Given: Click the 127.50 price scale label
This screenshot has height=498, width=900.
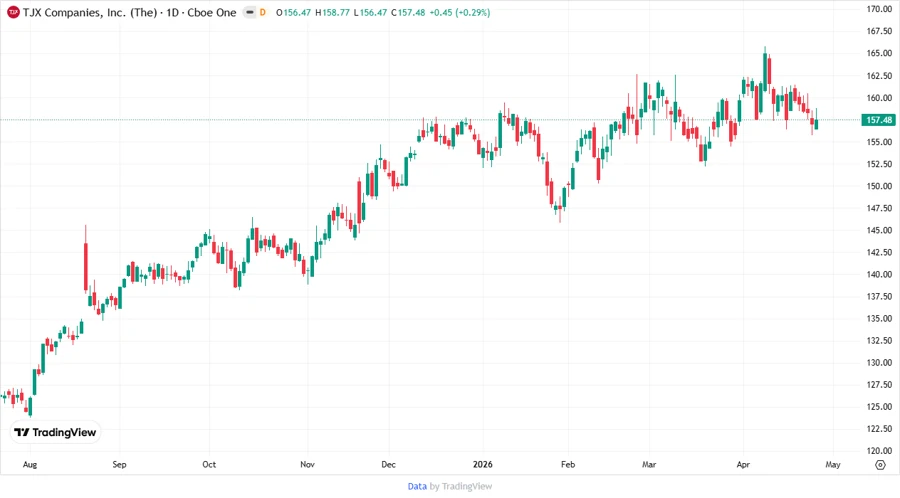Looking at the screenshot, I should pos(879,385).
